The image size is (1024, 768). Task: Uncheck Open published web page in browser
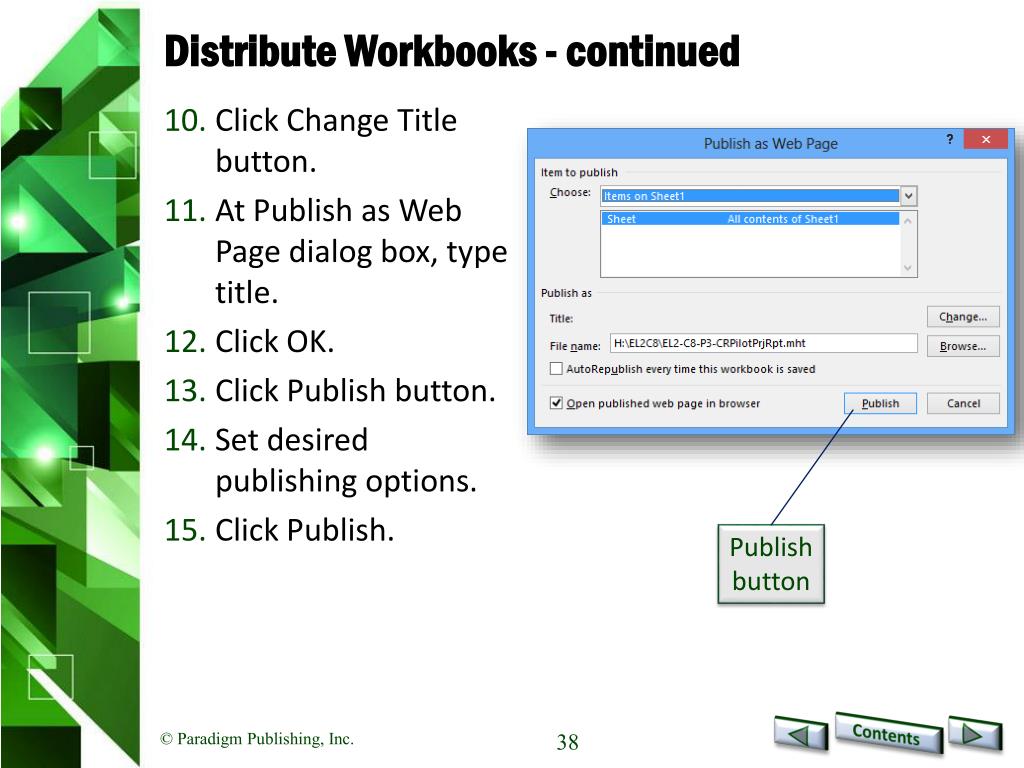tap(556, 403)
